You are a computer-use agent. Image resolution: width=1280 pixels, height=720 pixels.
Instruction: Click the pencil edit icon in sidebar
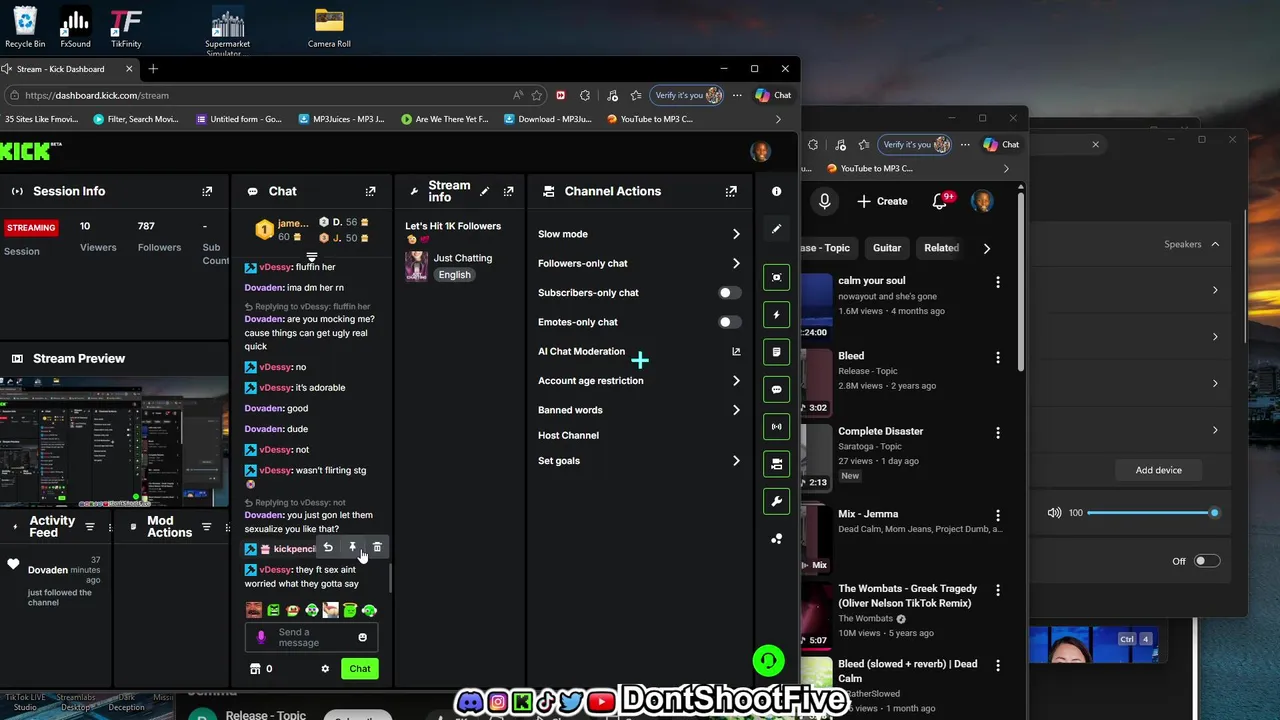776,229
